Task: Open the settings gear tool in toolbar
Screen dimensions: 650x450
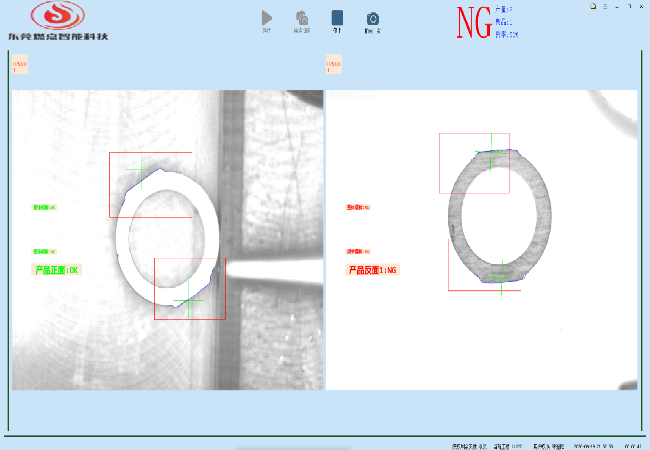Action: (x=301, y=18)
